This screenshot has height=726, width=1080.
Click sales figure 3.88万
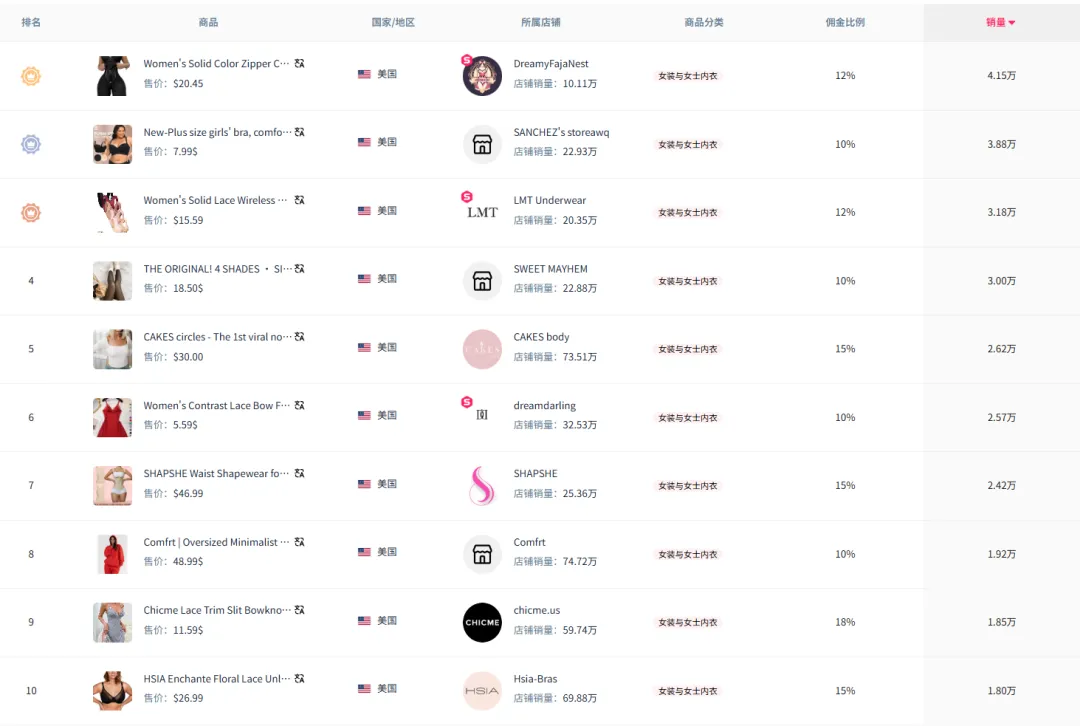[1001, 144]
